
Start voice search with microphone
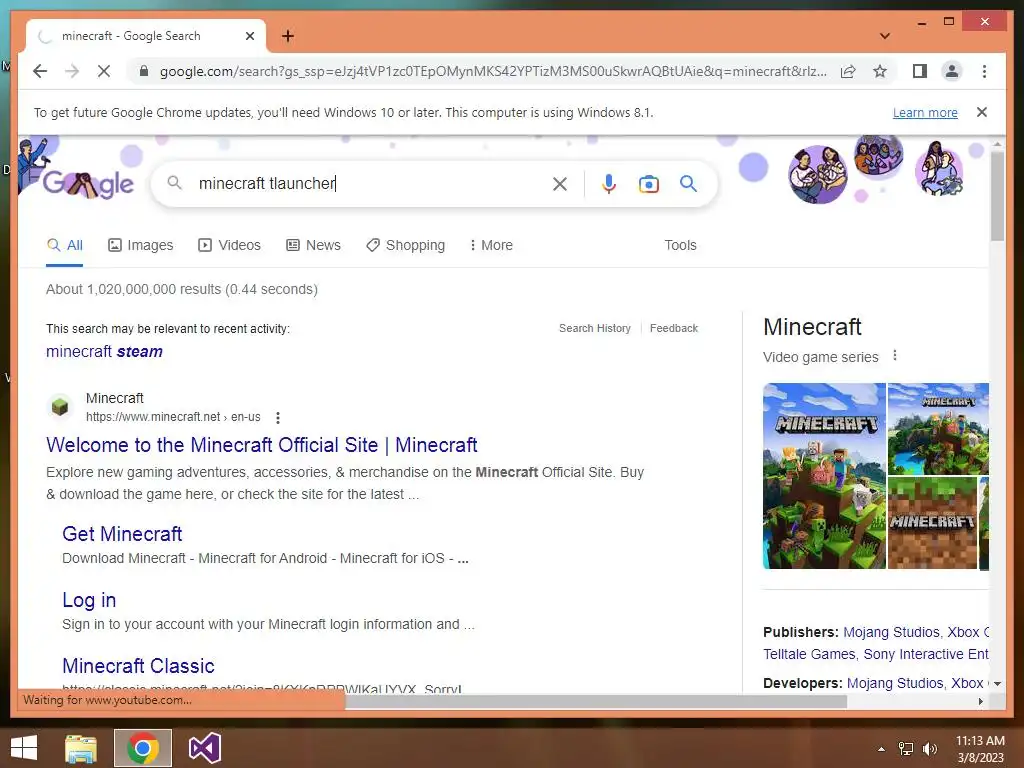(609, 184)
